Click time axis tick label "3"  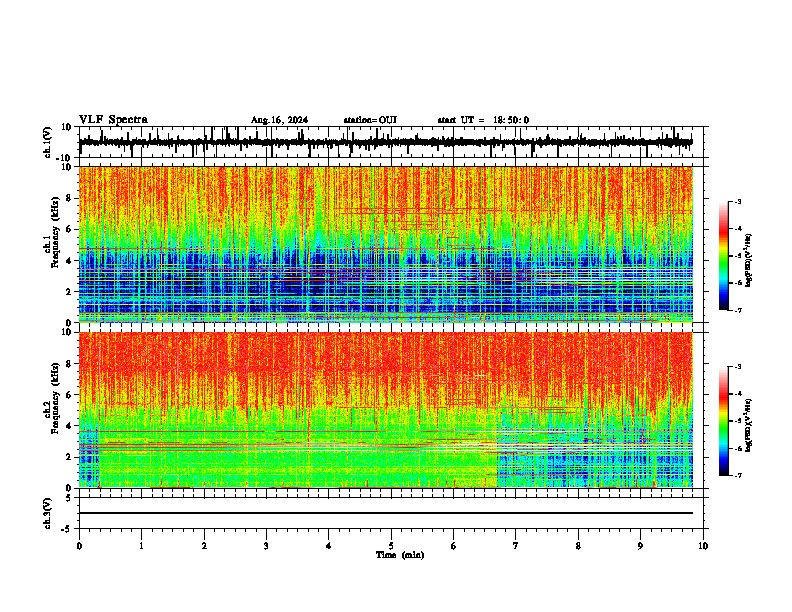click(266, 546)
